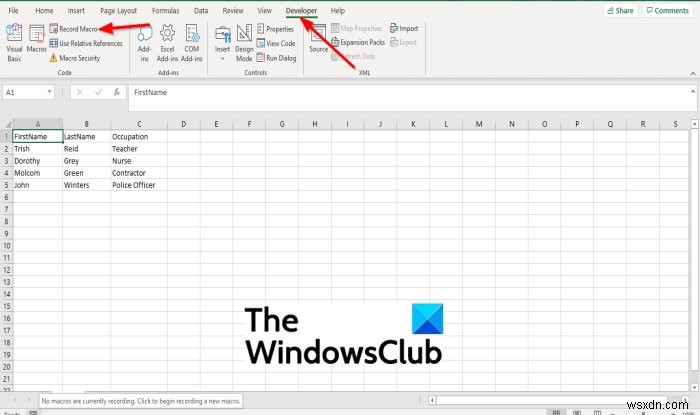Toggle Design Mode
Screen dimensions: 700x415
pyautogui.click(x=244, y=43)
